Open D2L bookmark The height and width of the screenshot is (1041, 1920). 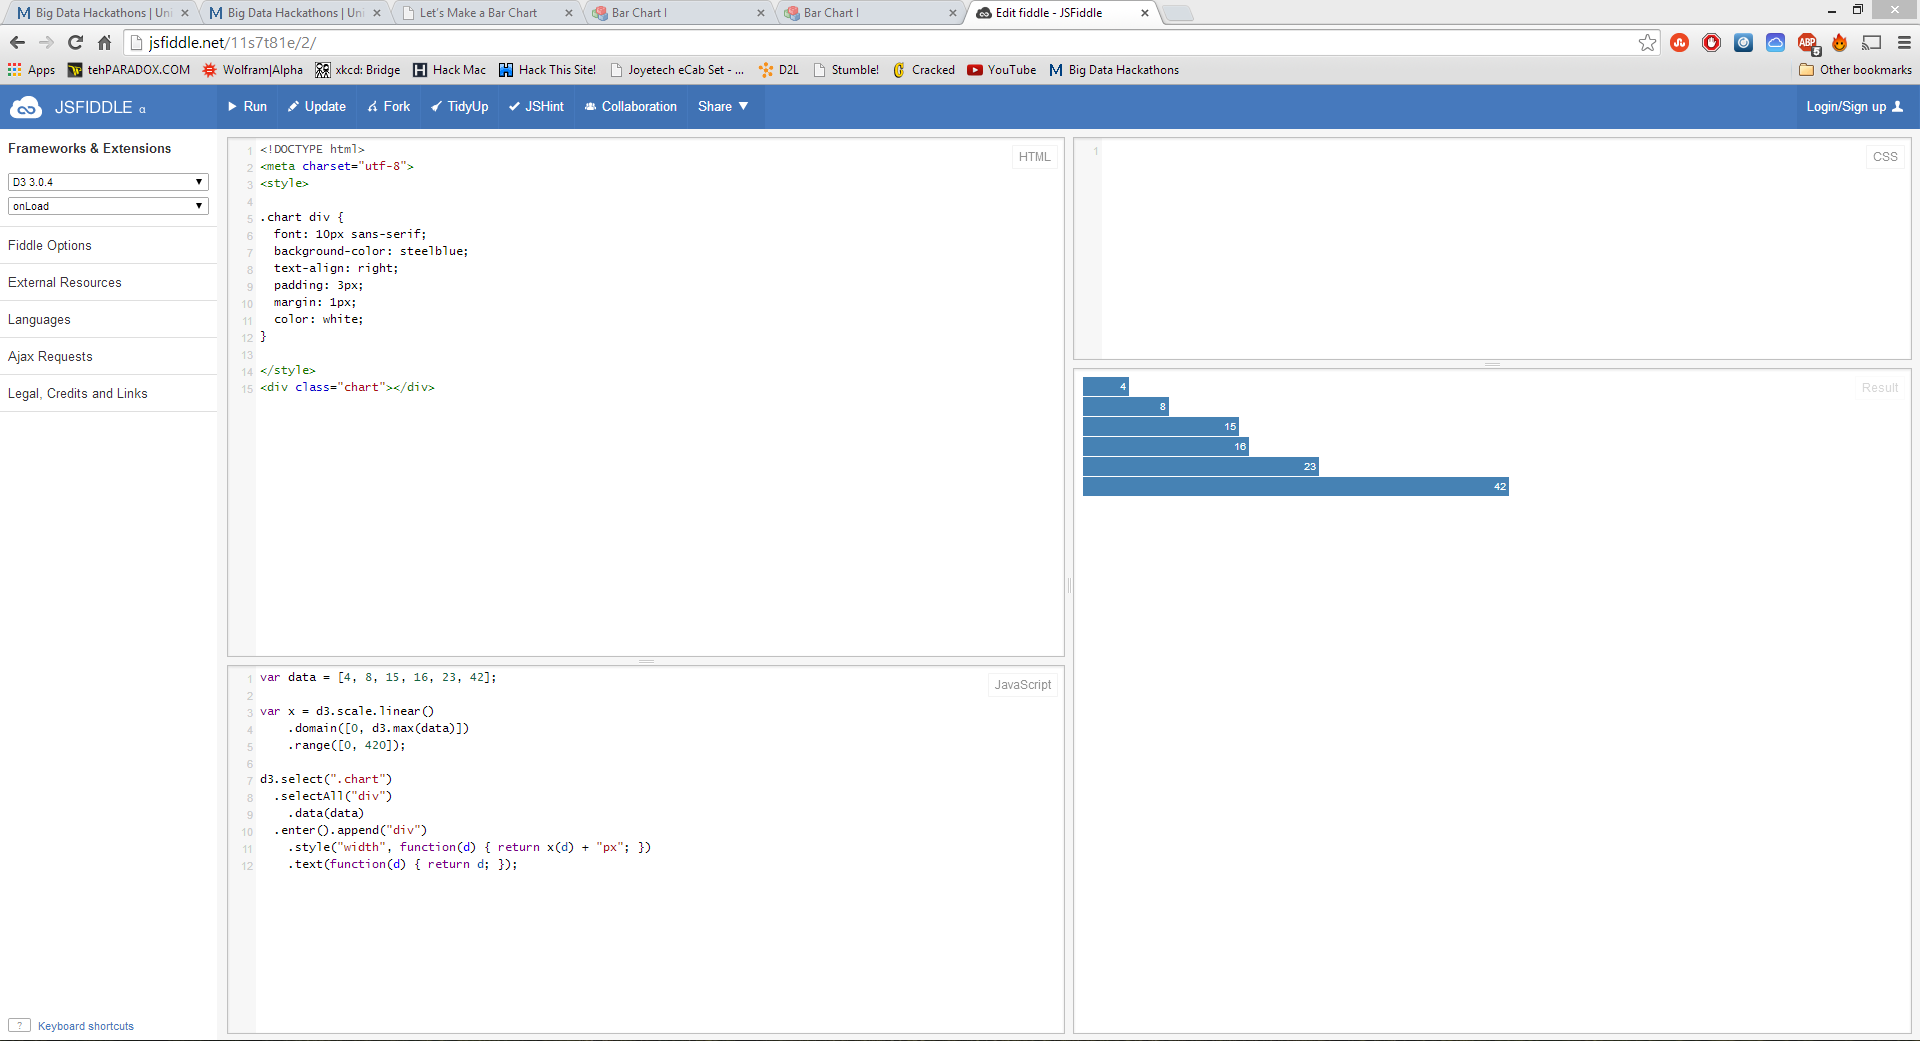[x=779, y=70]
